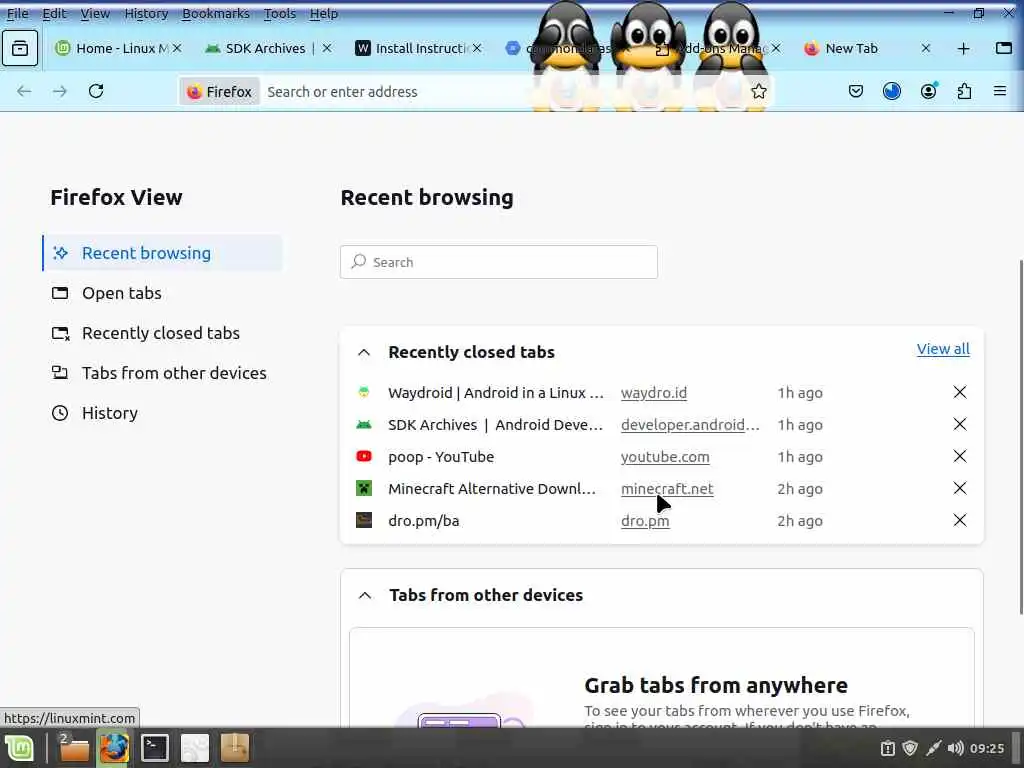Open the file manager in the taskbar
This screenshot has height=768, width=1024.
click(x=74, y=748)
